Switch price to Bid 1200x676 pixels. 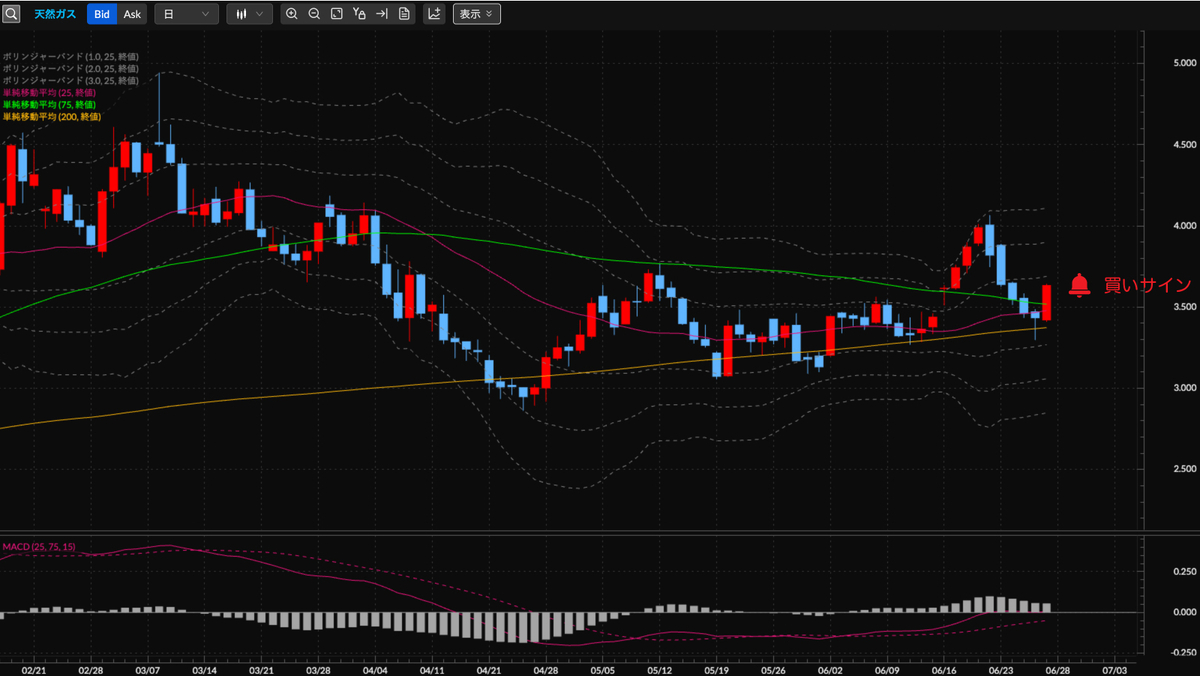(x=102, y=14)
